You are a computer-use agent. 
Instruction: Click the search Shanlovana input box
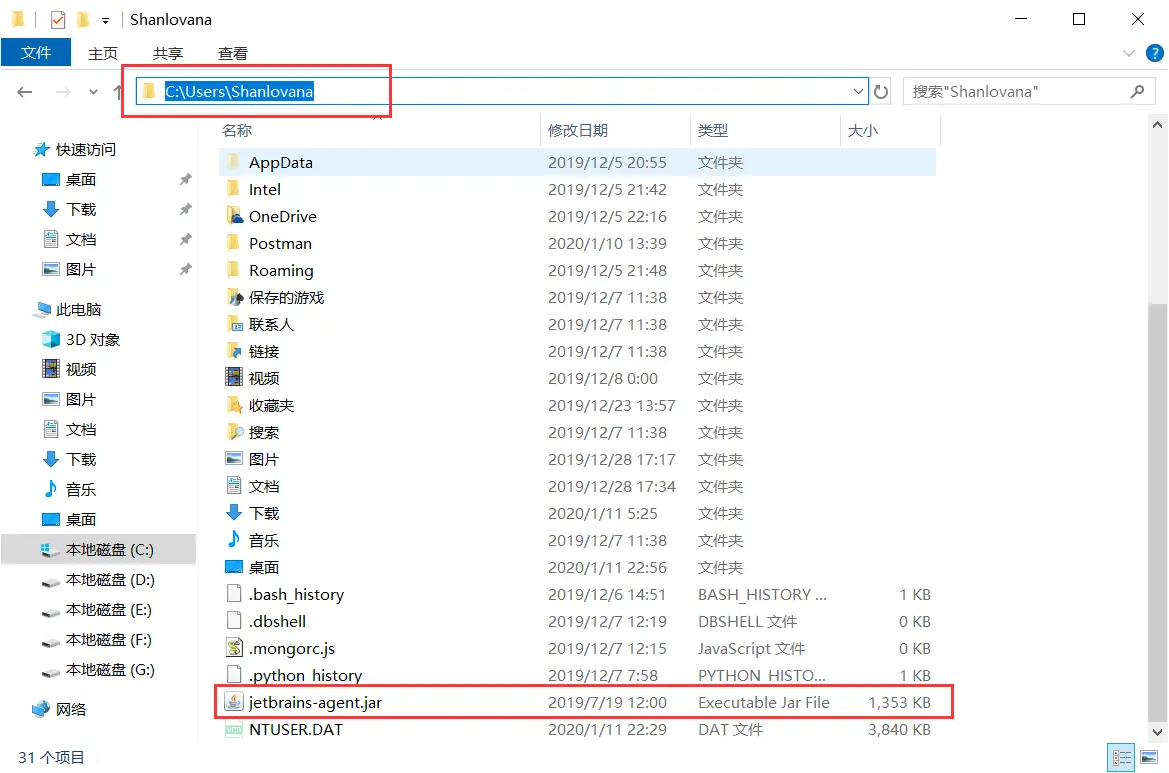pos(1027,92)
